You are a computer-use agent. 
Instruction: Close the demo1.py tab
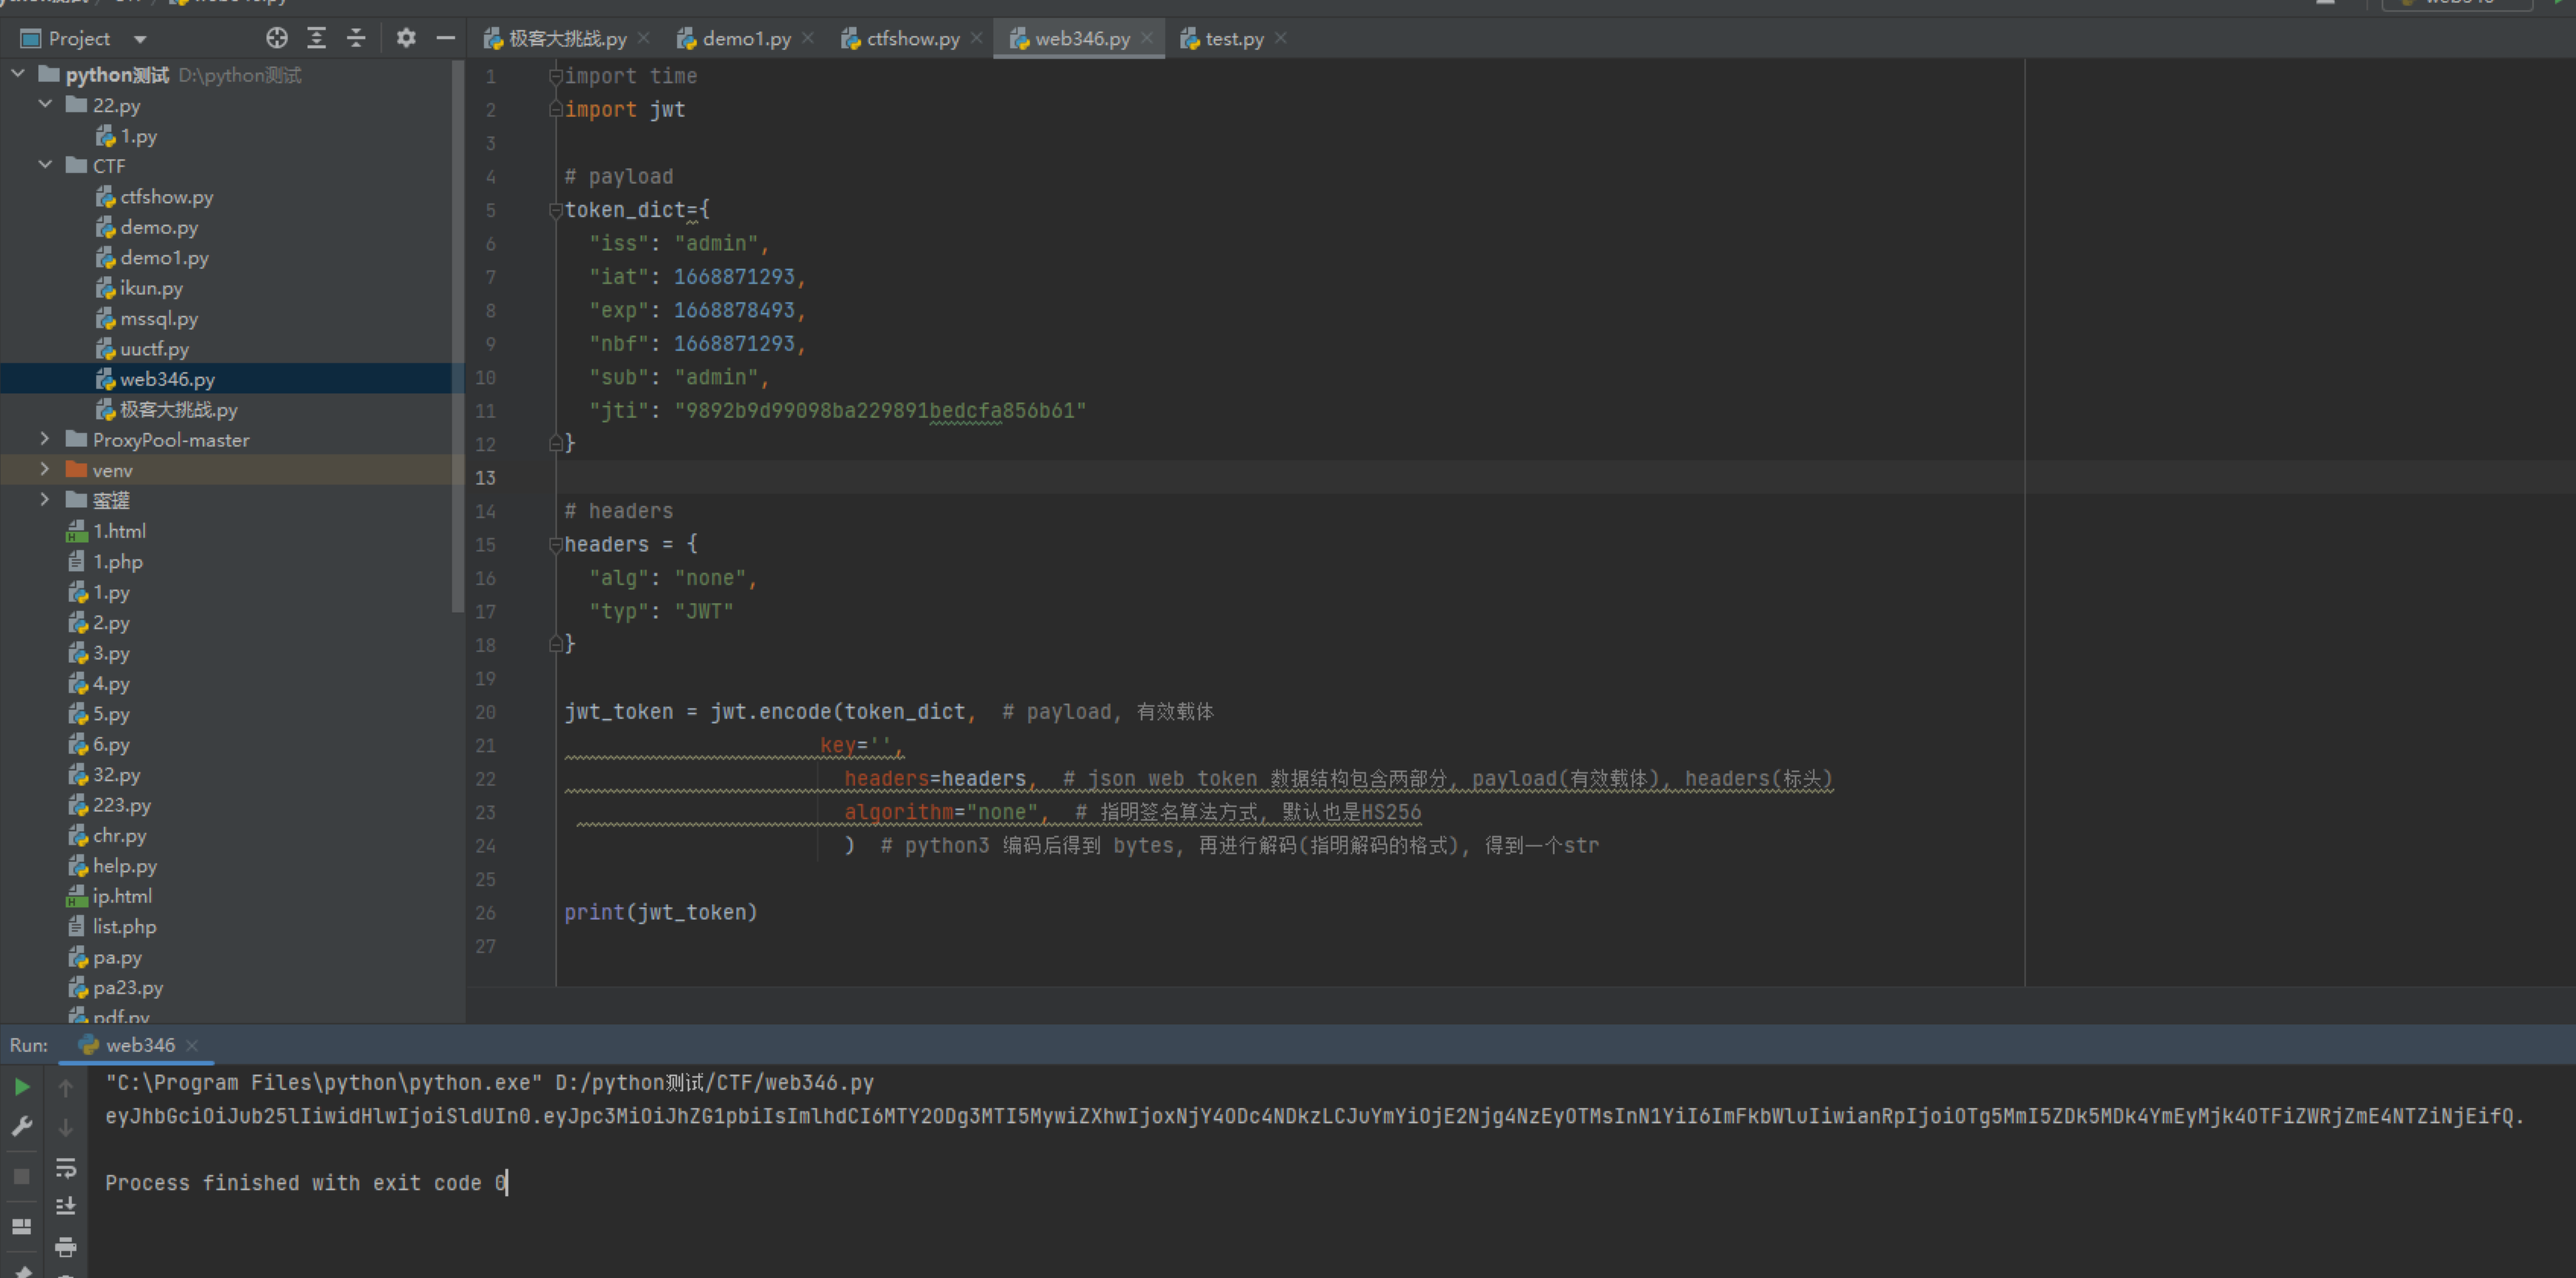808,38
